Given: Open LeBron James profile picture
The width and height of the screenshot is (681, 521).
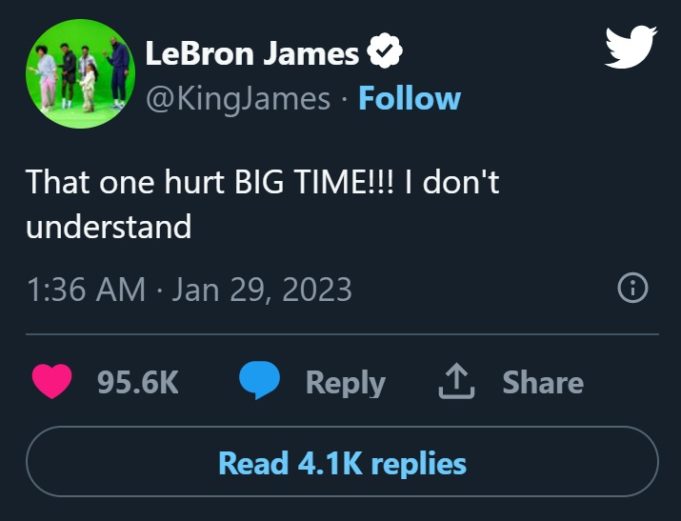Looking at the screenshot, I should tap(80, 73).
